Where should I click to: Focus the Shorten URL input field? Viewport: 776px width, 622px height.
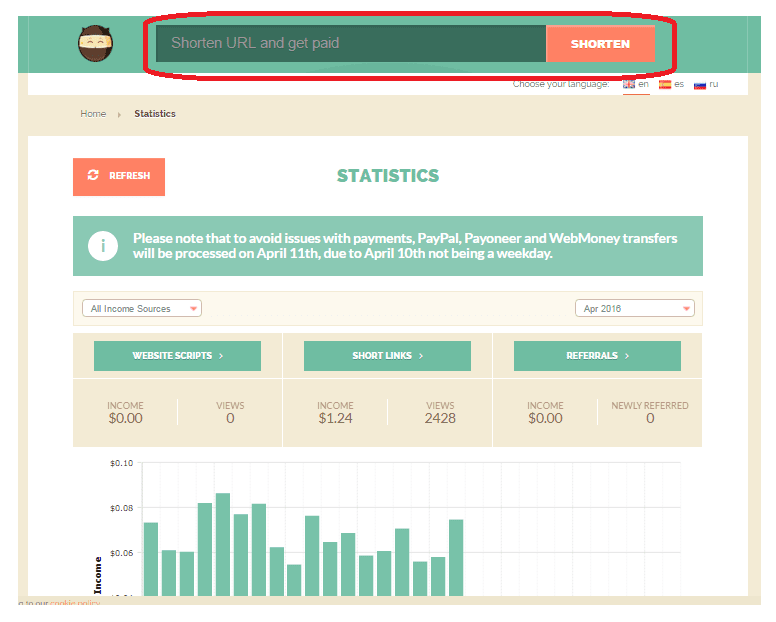tap(351, 44)
